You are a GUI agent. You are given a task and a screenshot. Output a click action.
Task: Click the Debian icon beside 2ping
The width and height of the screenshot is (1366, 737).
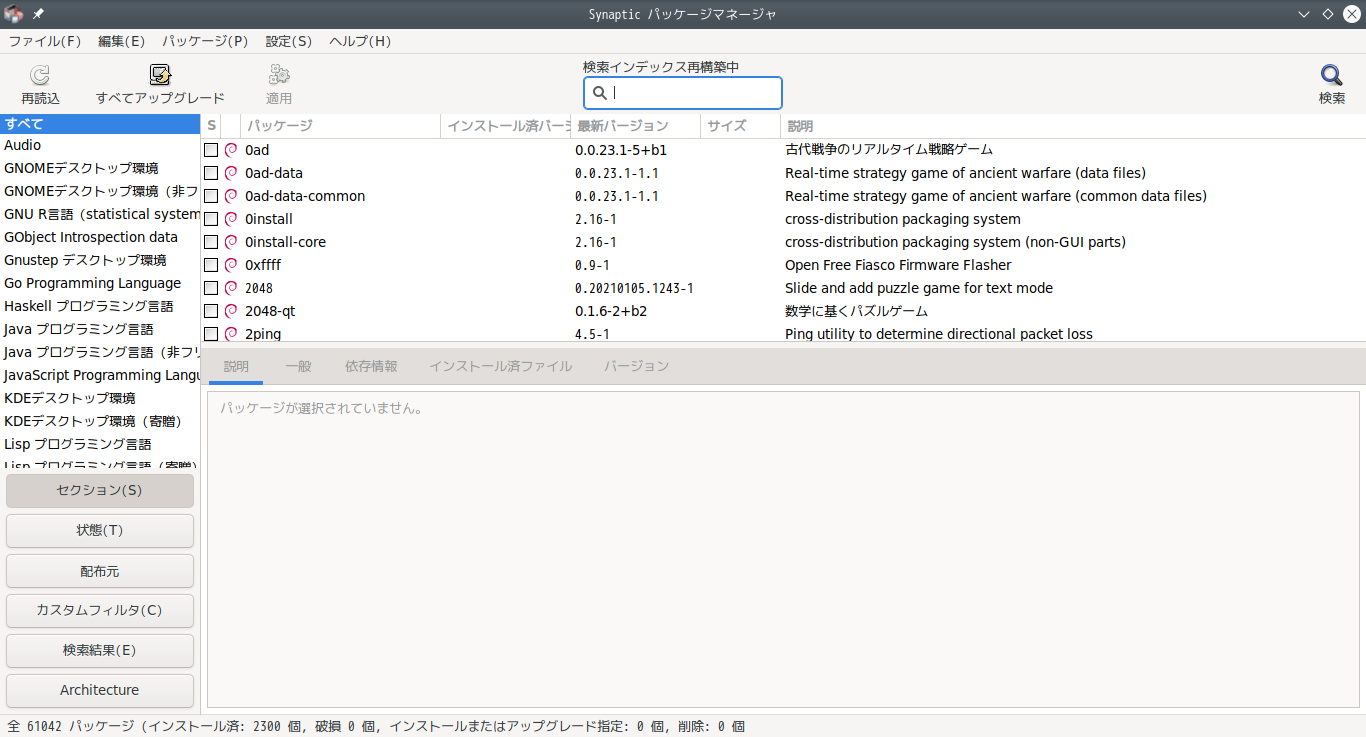click(231, 334)
